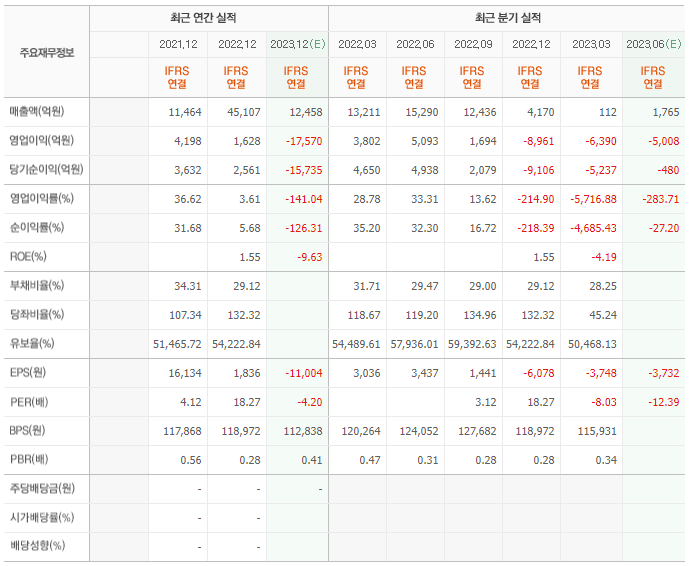
Task: Click the 2022.03 quarterly column header
Action: (x=357, y=45)
